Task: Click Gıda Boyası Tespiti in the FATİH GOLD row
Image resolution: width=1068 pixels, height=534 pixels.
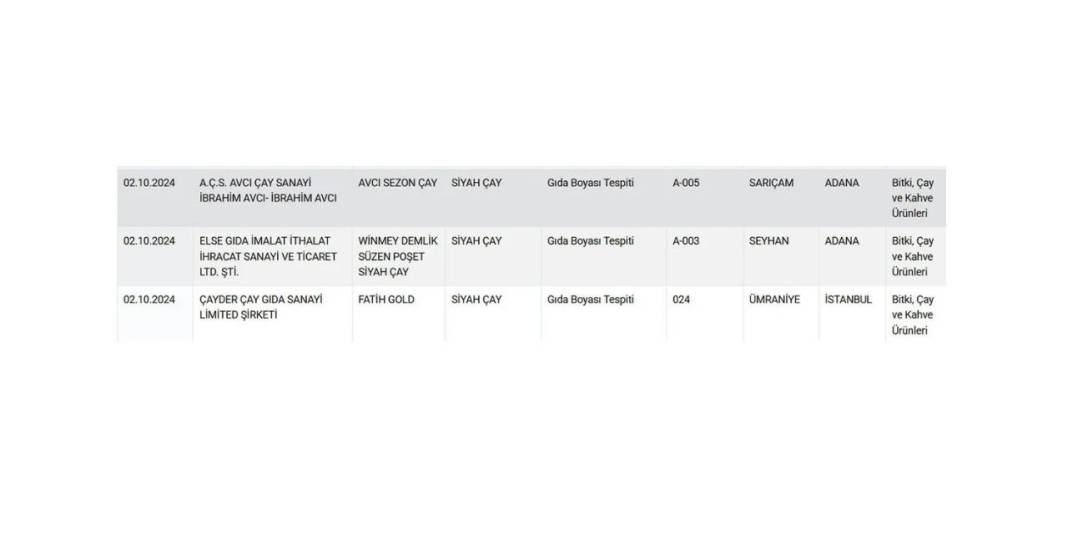Action: click(591, 300)
